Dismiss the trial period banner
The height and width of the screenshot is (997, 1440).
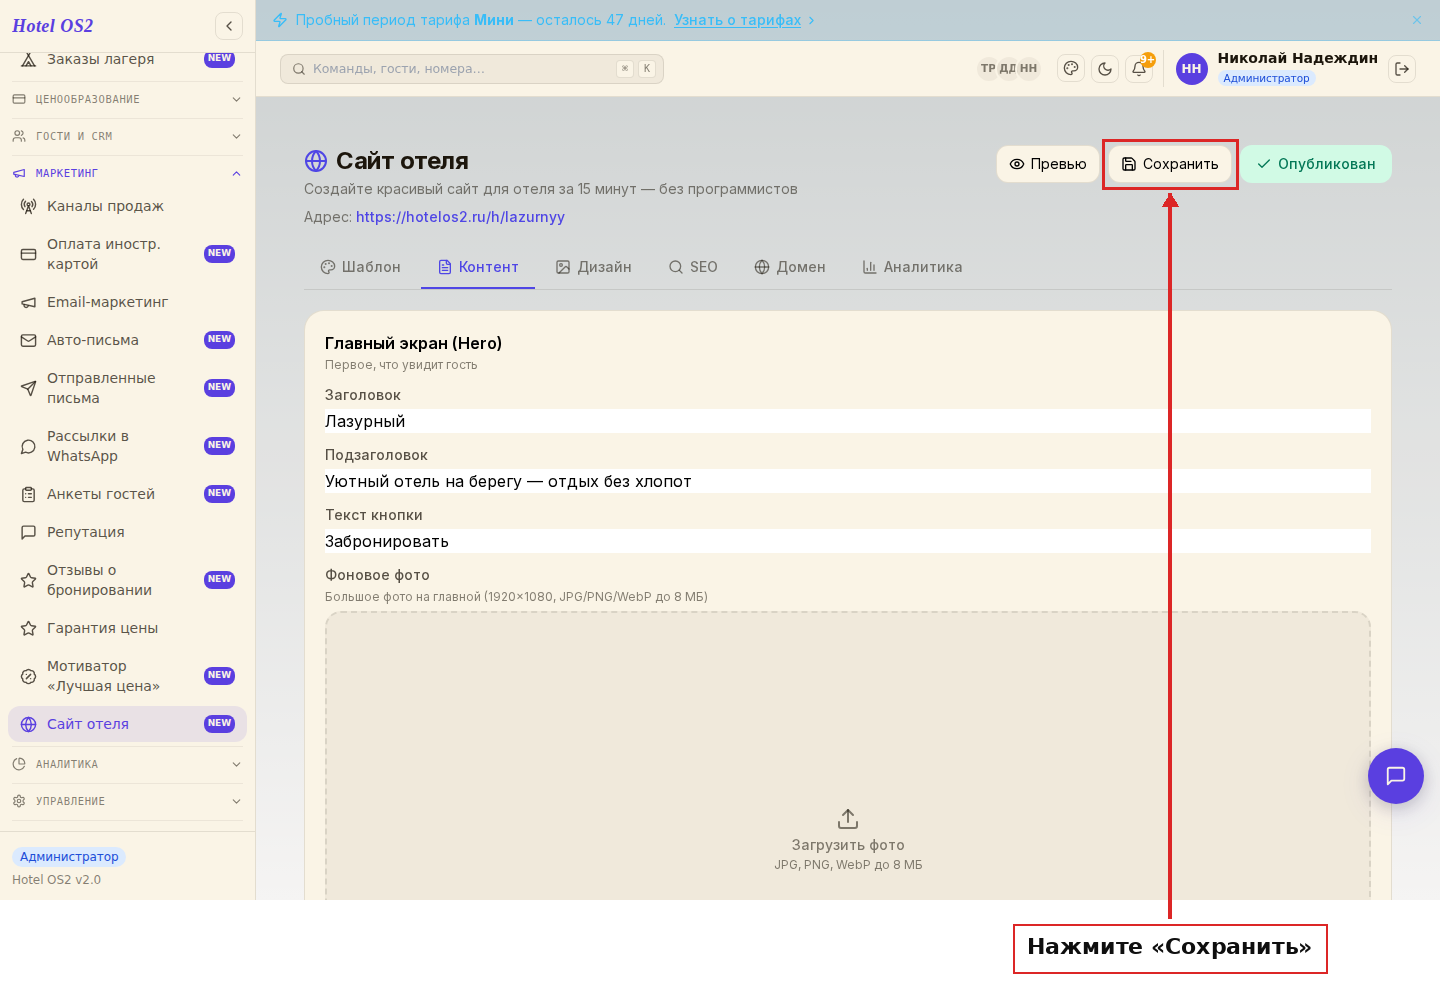click(1417, 20)
